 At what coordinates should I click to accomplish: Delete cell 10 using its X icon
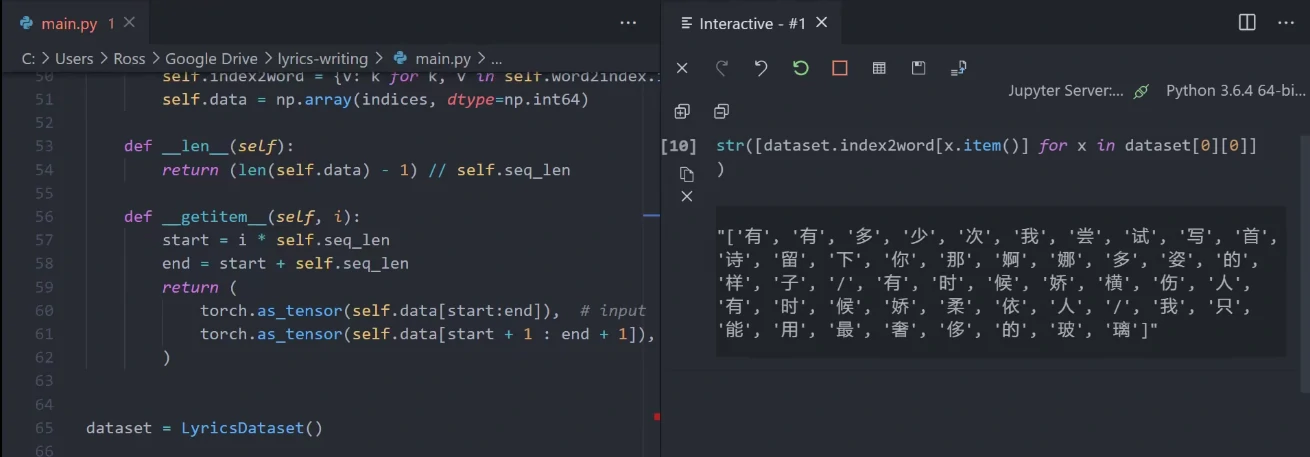point(686,196)
